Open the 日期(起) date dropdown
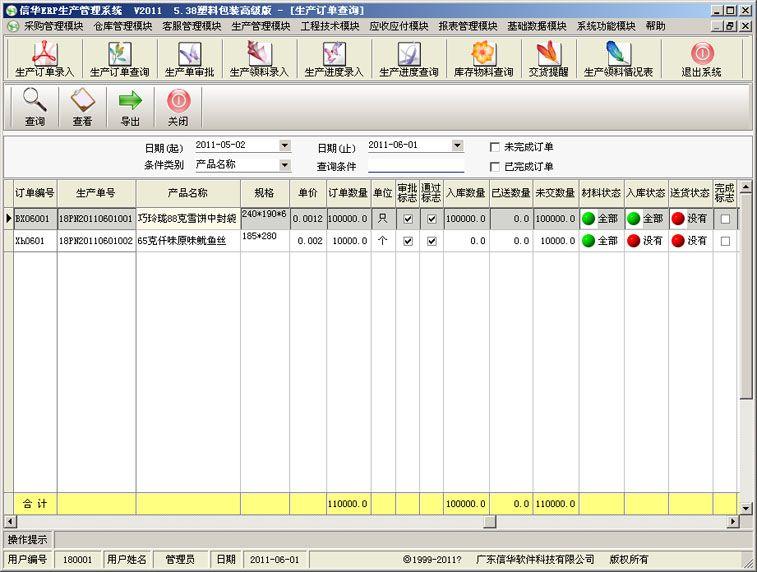The image size is (757, 572). [285, 145]
